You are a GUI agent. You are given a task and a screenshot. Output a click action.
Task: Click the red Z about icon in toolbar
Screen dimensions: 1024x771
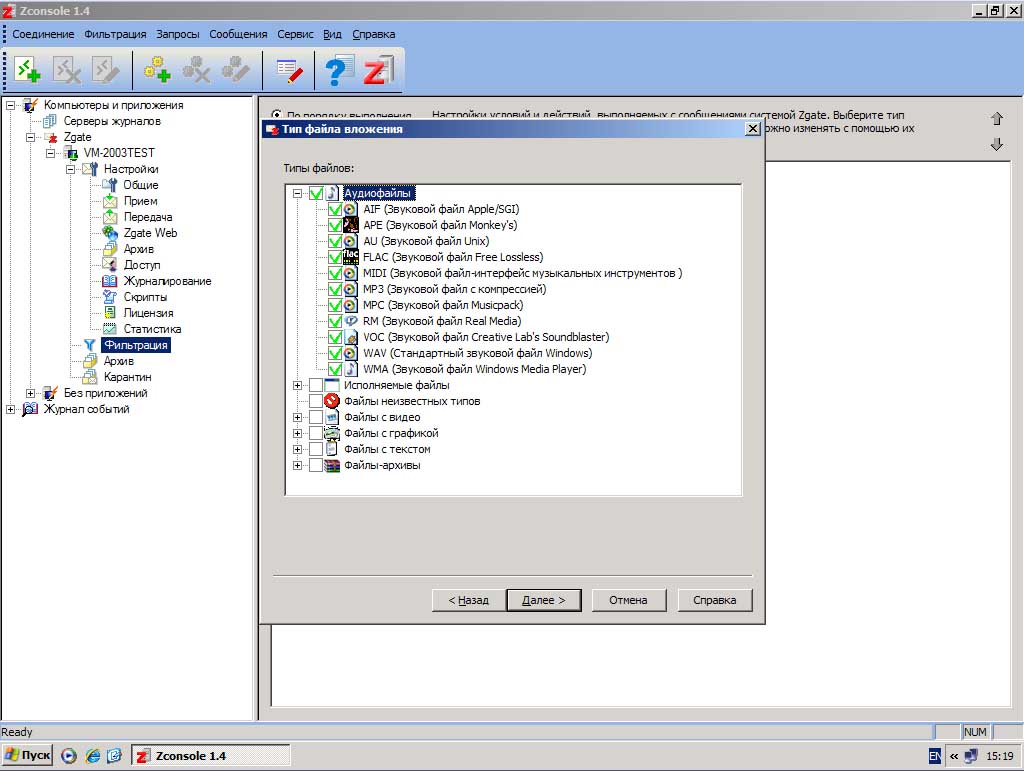point(378,70)
